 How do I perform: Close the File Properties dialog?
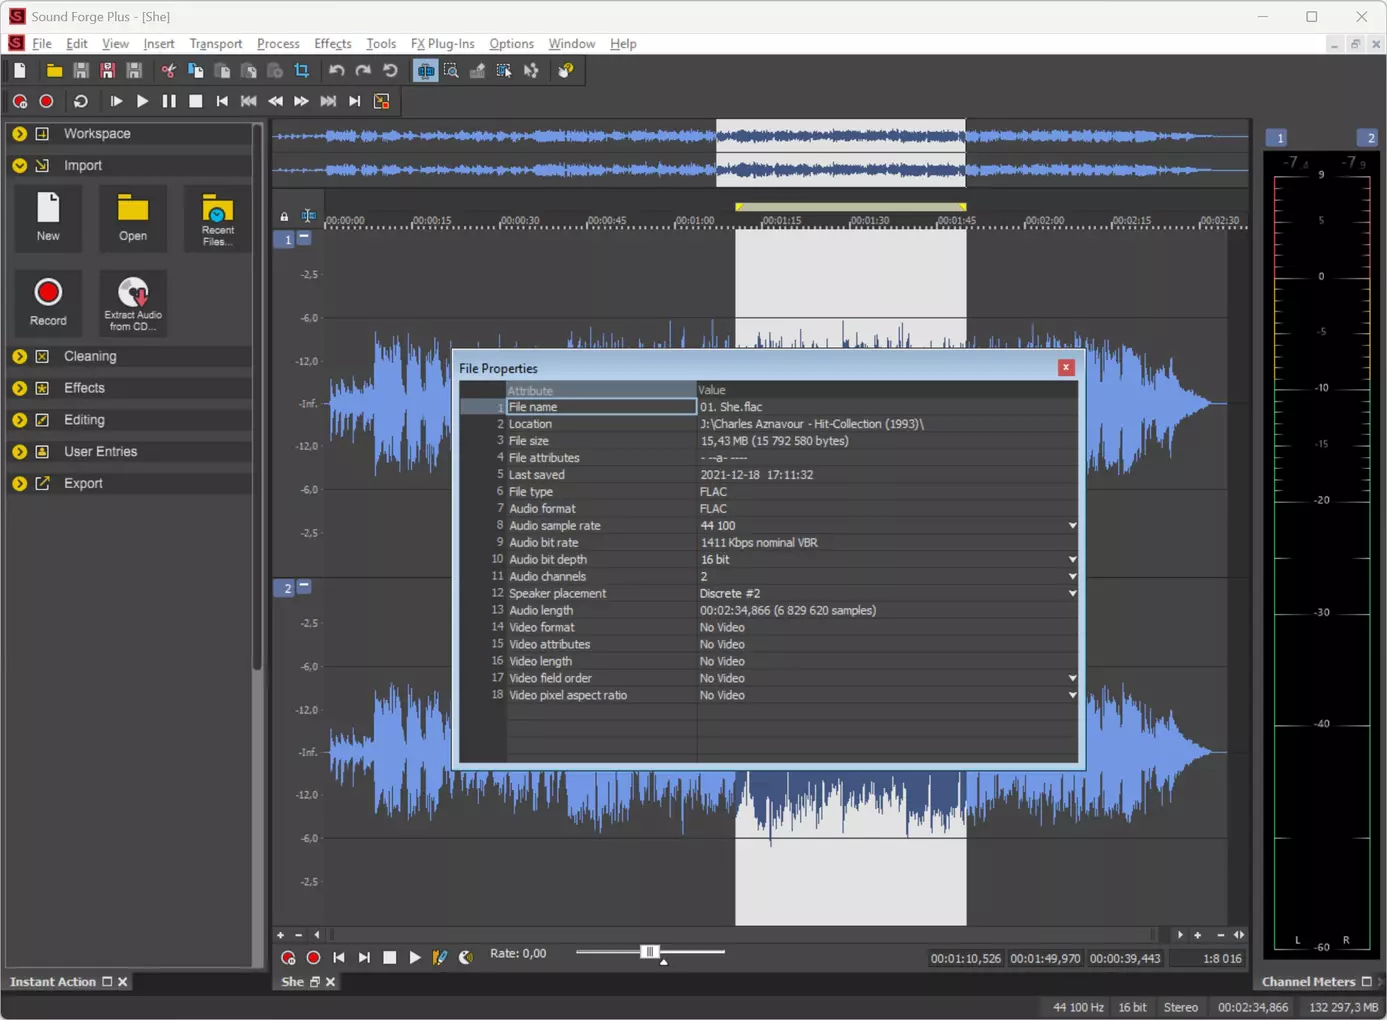tap(1066, 368)
